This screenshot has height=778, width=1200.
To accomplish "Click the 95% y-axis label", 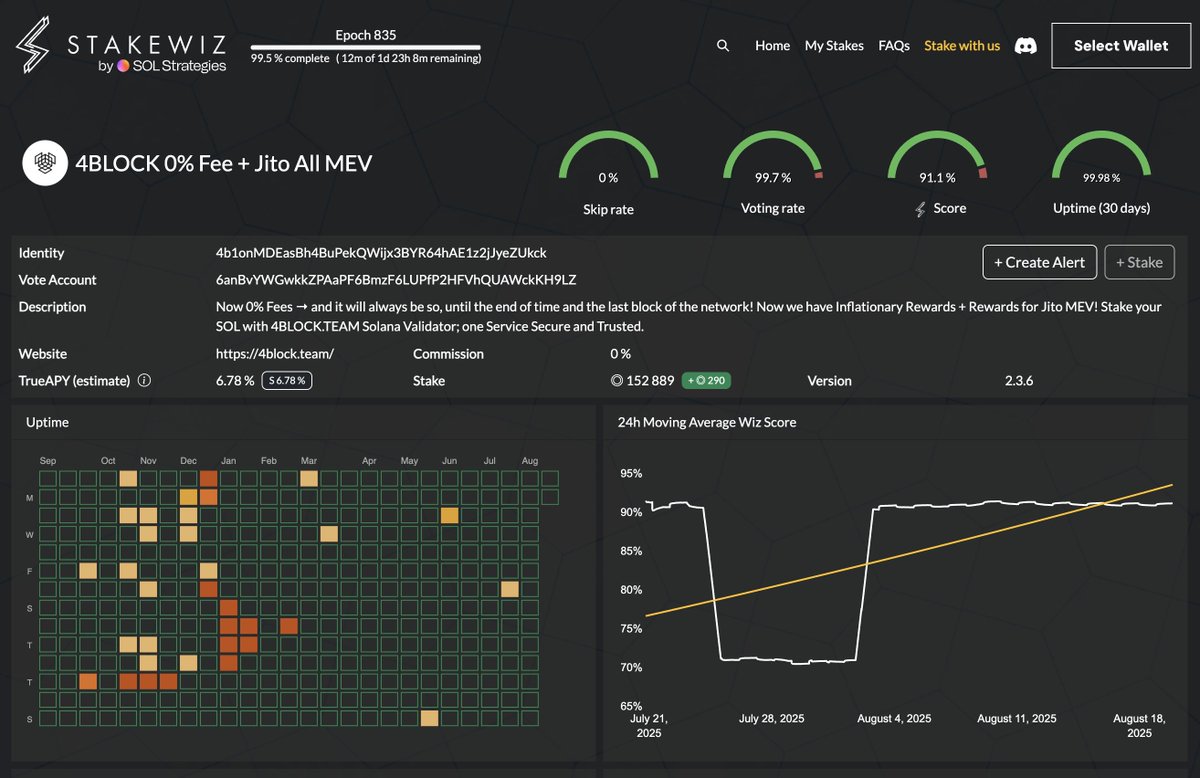I will point(631,473).
